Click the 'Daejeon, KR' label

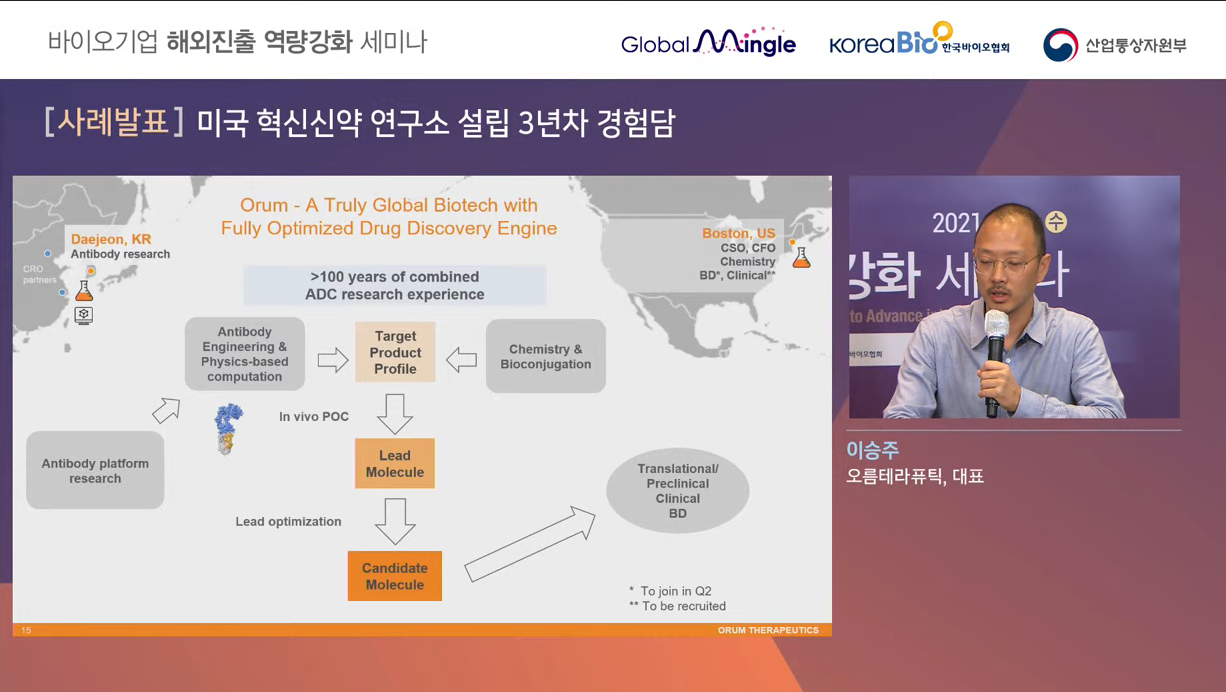click(x=111, y=239)
